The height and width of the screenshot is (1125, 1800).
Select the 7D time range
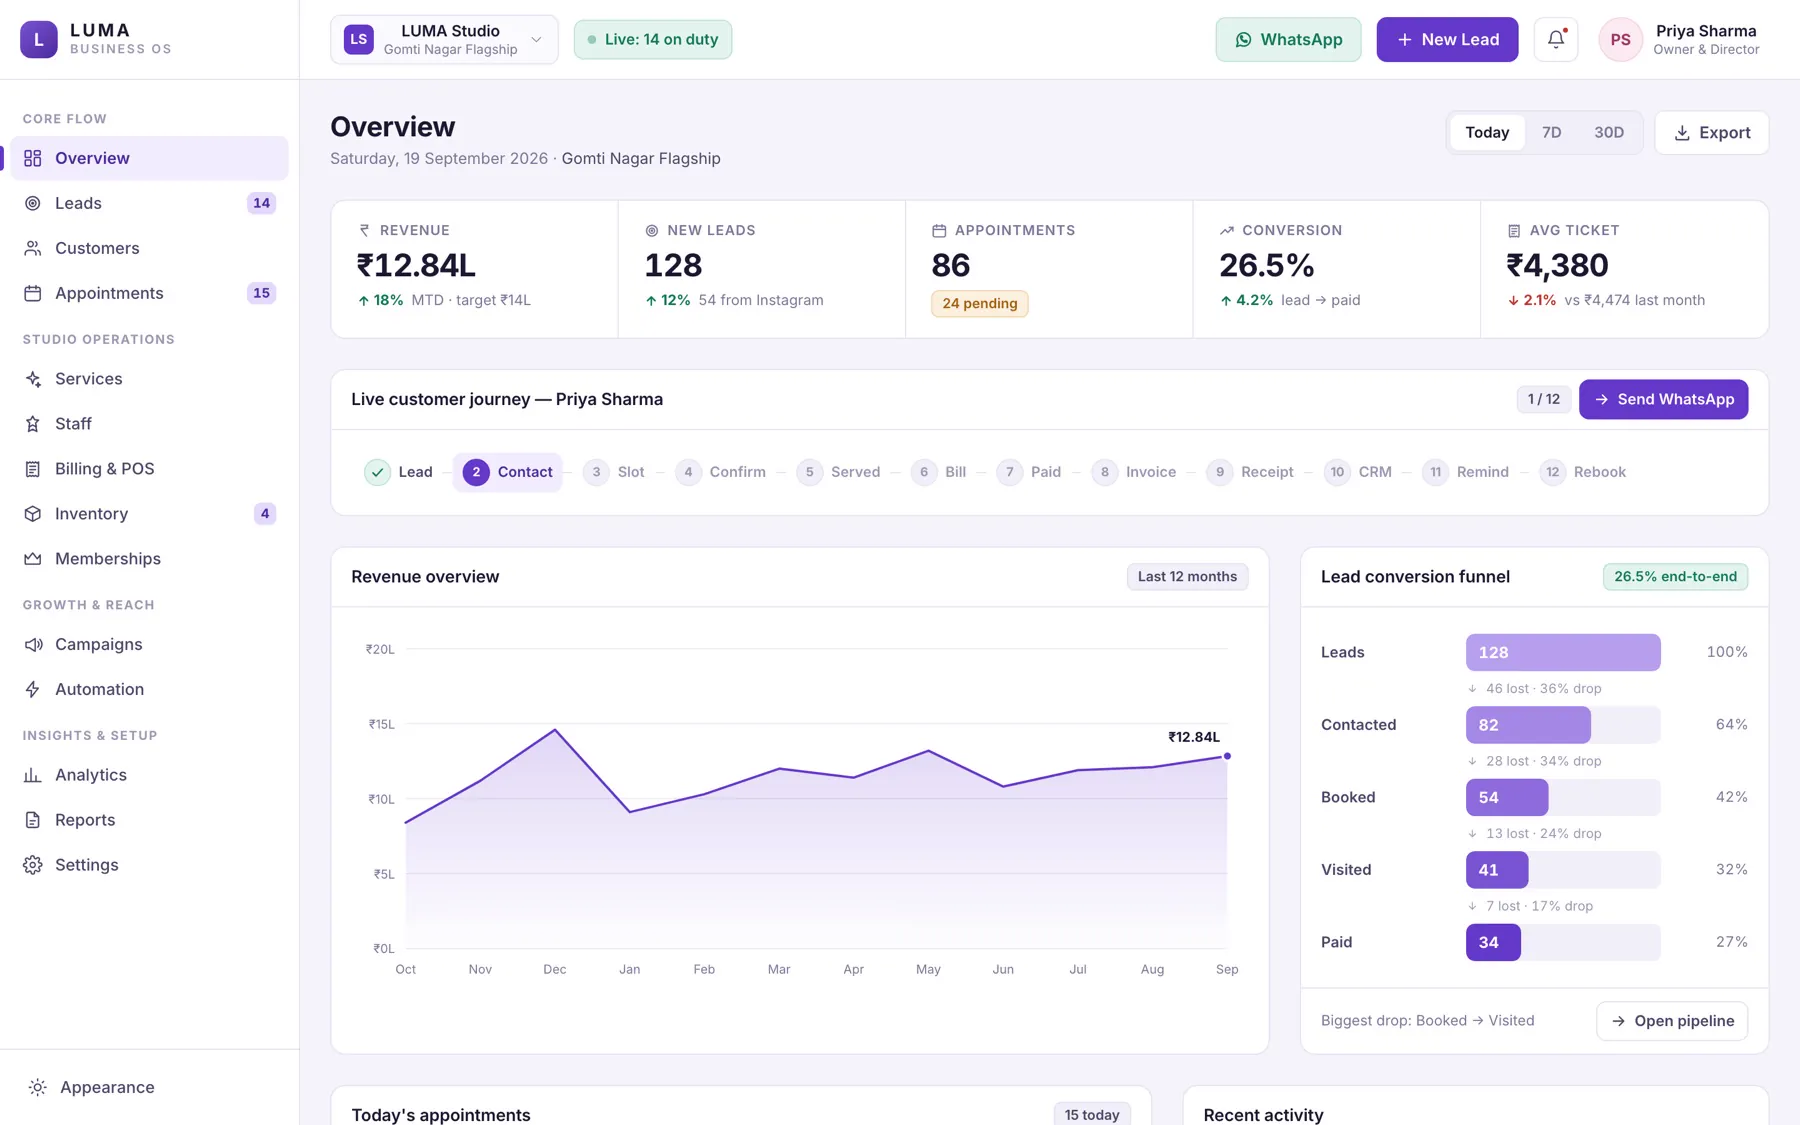coord(1551,132)
